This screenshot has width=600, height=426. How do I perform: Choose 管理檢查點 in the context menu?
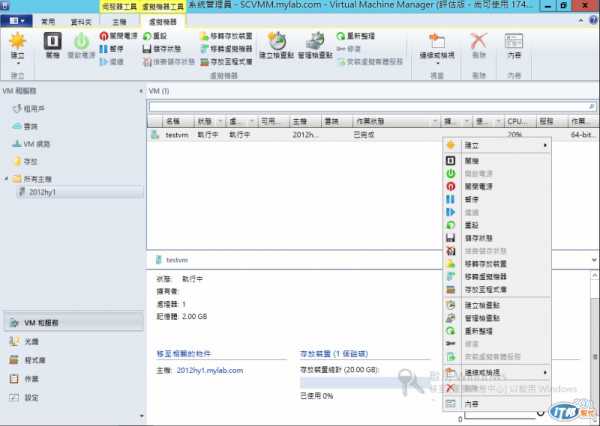coord(496,318)
